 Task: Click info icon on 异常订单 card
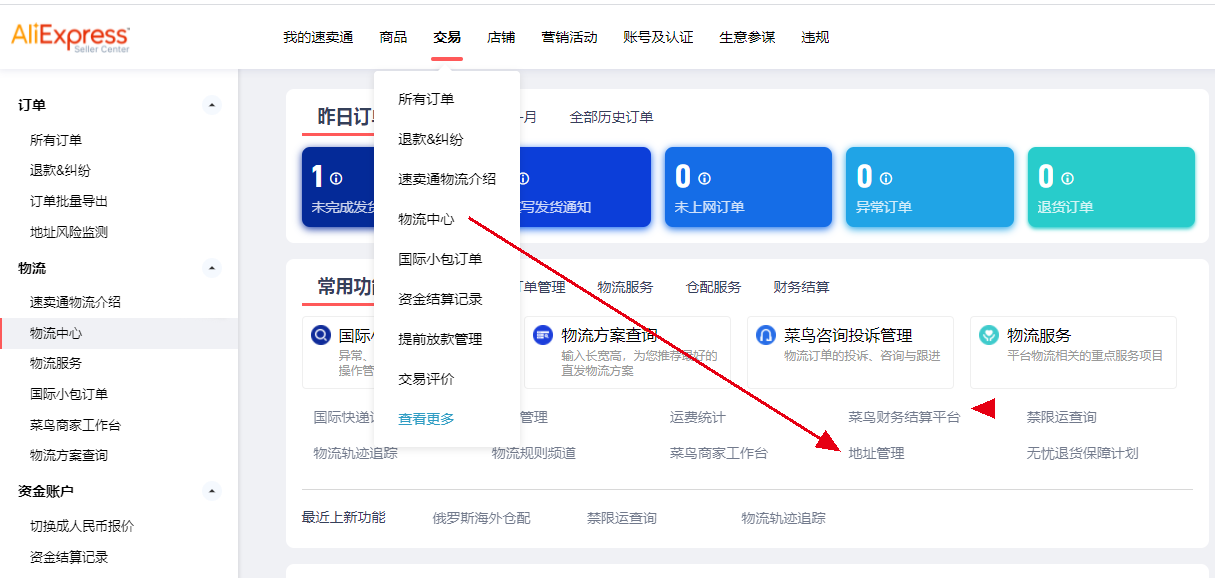click(x=886, y=179)
